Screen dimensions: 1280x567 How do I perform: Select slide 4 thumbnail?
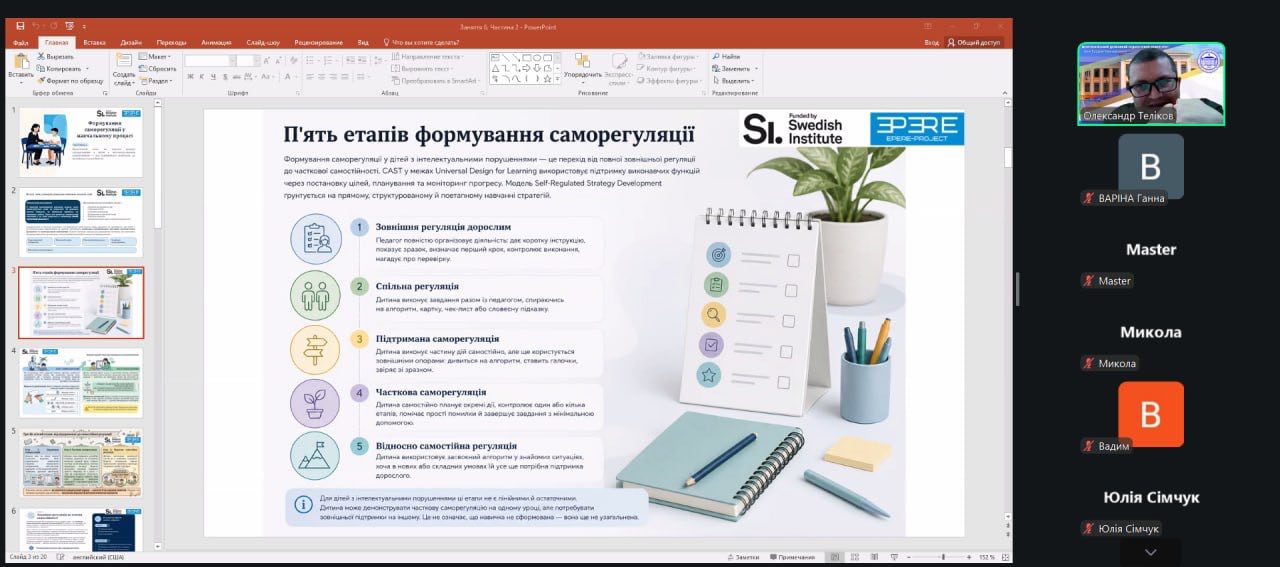pos(81,383)
